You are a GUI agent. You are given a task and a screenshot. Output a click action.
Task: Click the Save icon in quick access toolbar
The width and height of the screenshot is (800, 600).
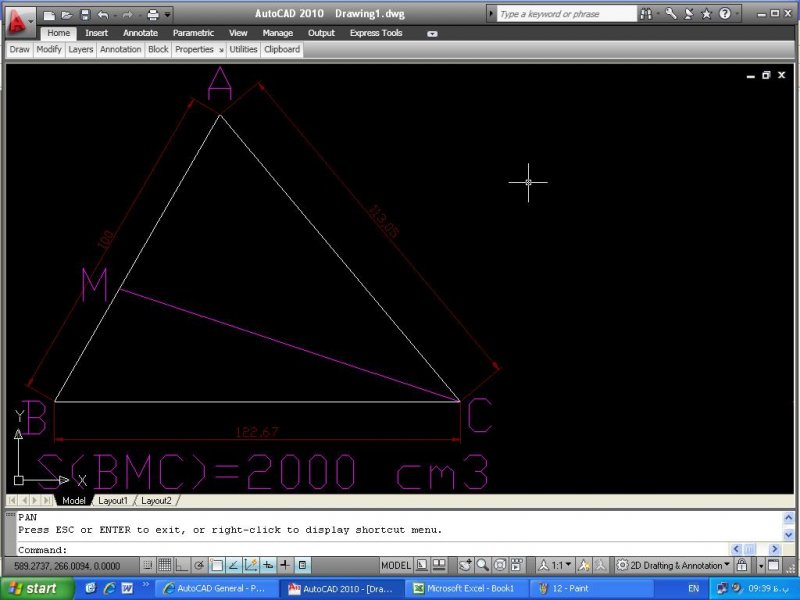coord(85,15)
